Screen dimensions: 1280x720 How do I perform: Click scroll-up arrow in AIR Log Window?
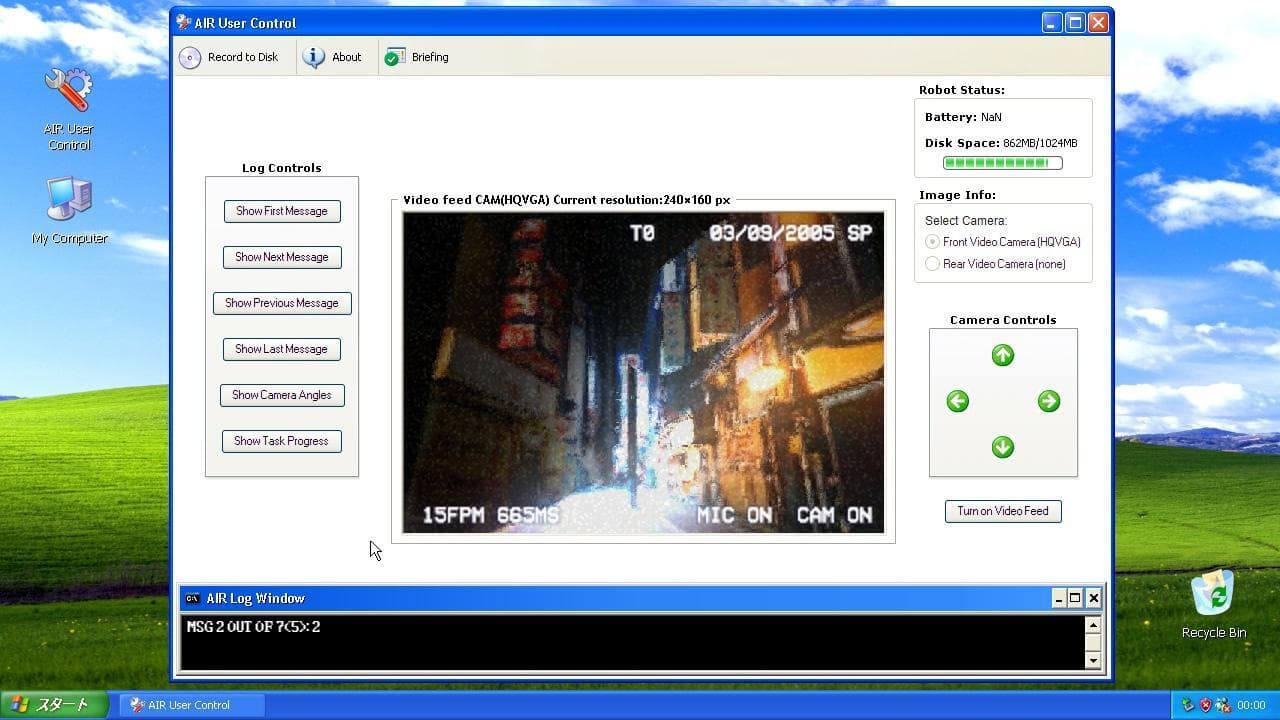tap(1093, 625)
